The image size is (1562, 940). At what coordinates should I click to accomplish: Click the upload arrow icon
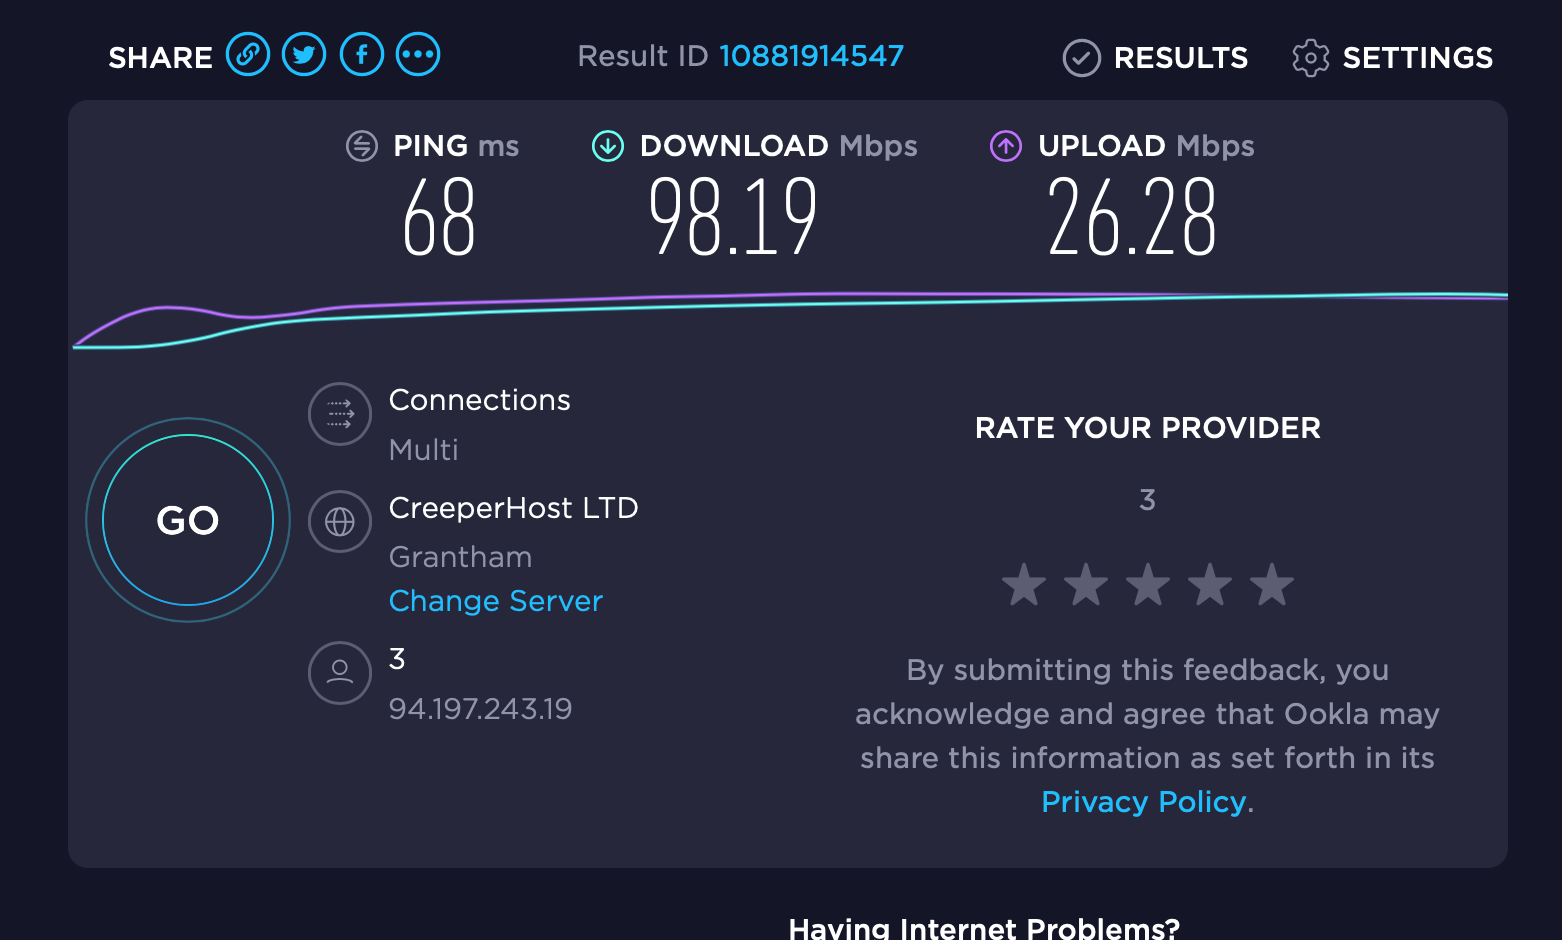(1004, 146)
